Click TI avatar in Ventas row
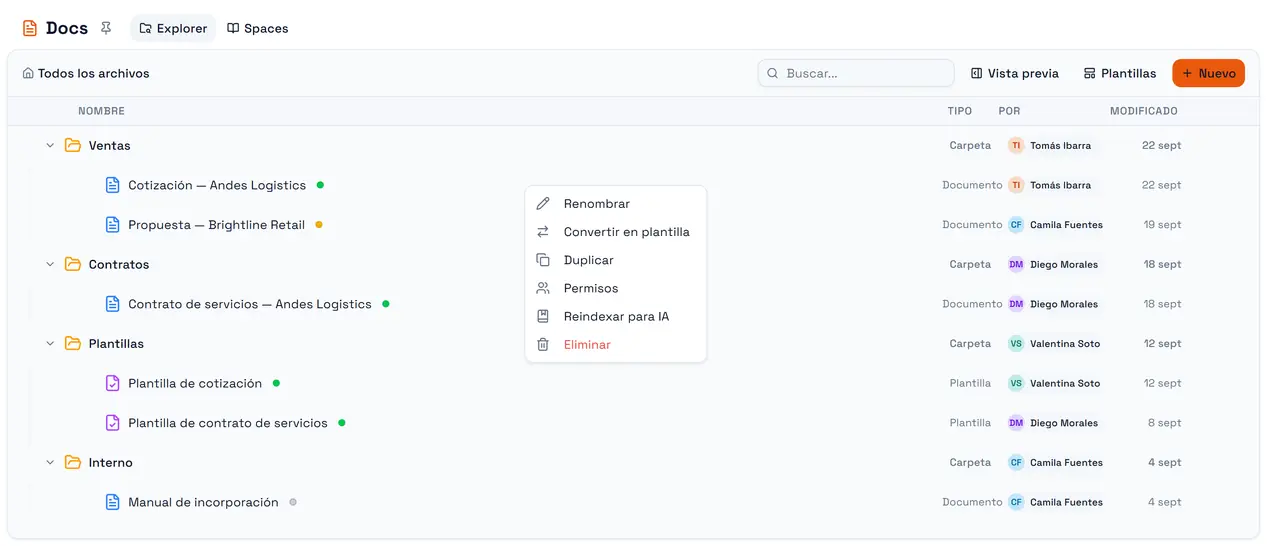 point(1016,145)
